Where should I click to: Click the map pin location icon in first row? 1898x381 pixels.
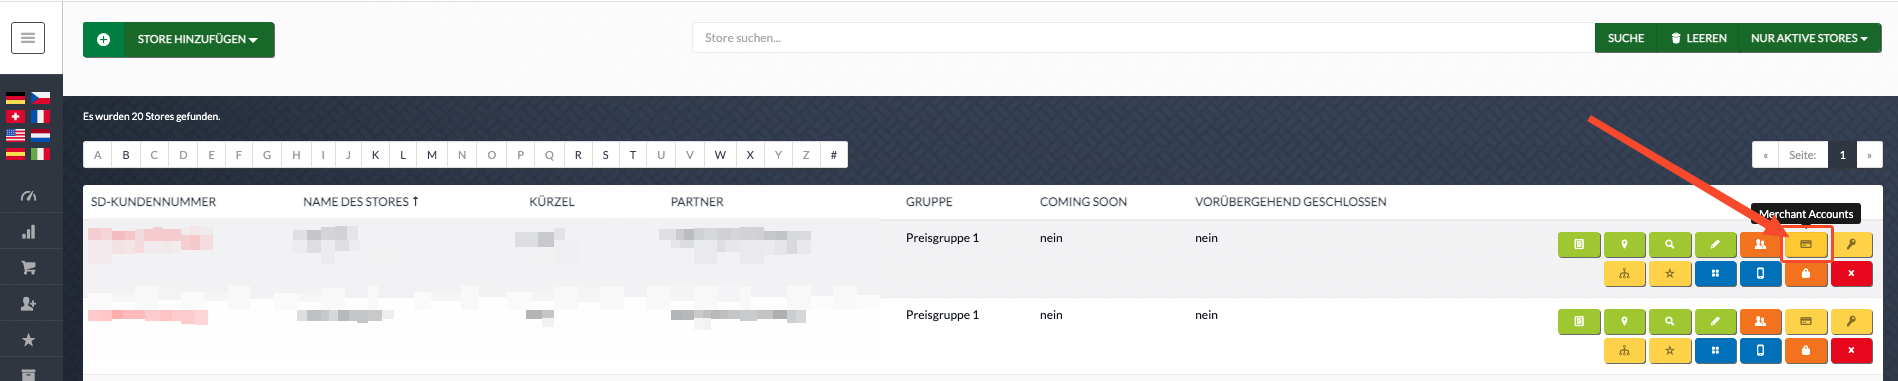pyautogui.click(x=1624, y=244)
